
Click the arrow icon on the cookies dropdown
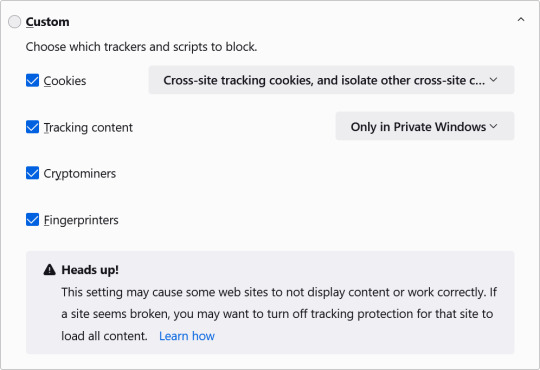pyautogui.click(x=494, y=80)
